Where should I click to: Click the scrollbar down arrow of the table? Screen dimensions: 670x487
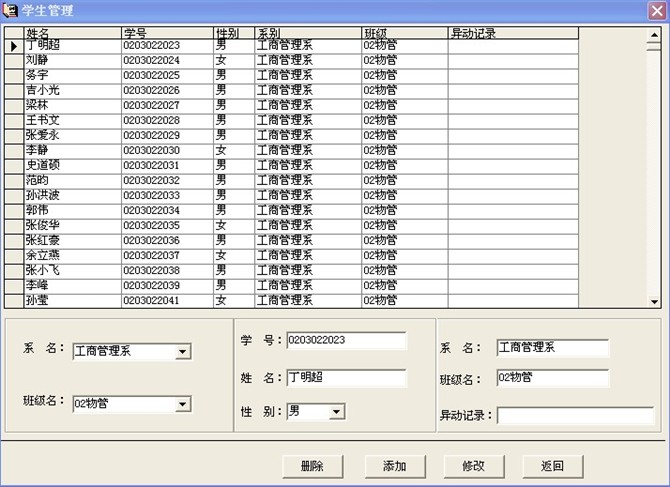coord(654,302)
